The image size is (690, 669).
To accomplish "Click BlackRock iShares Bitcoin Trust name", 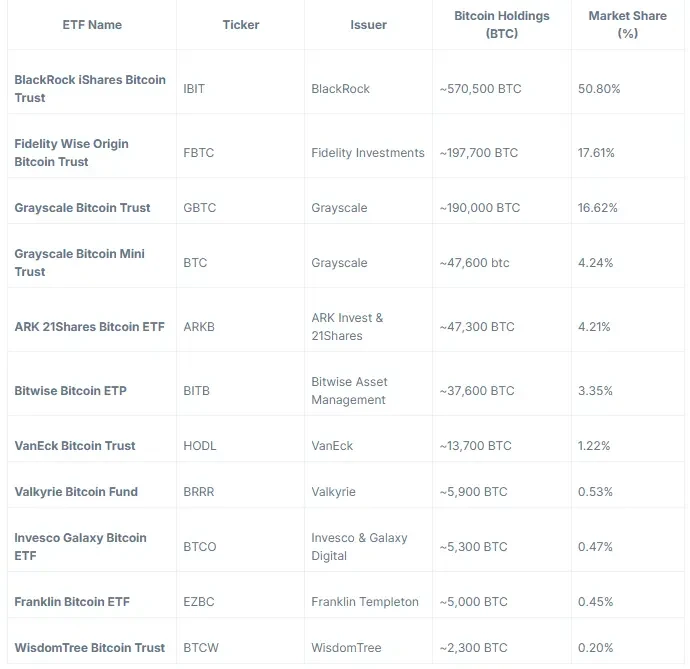I will tap(90, 89).
